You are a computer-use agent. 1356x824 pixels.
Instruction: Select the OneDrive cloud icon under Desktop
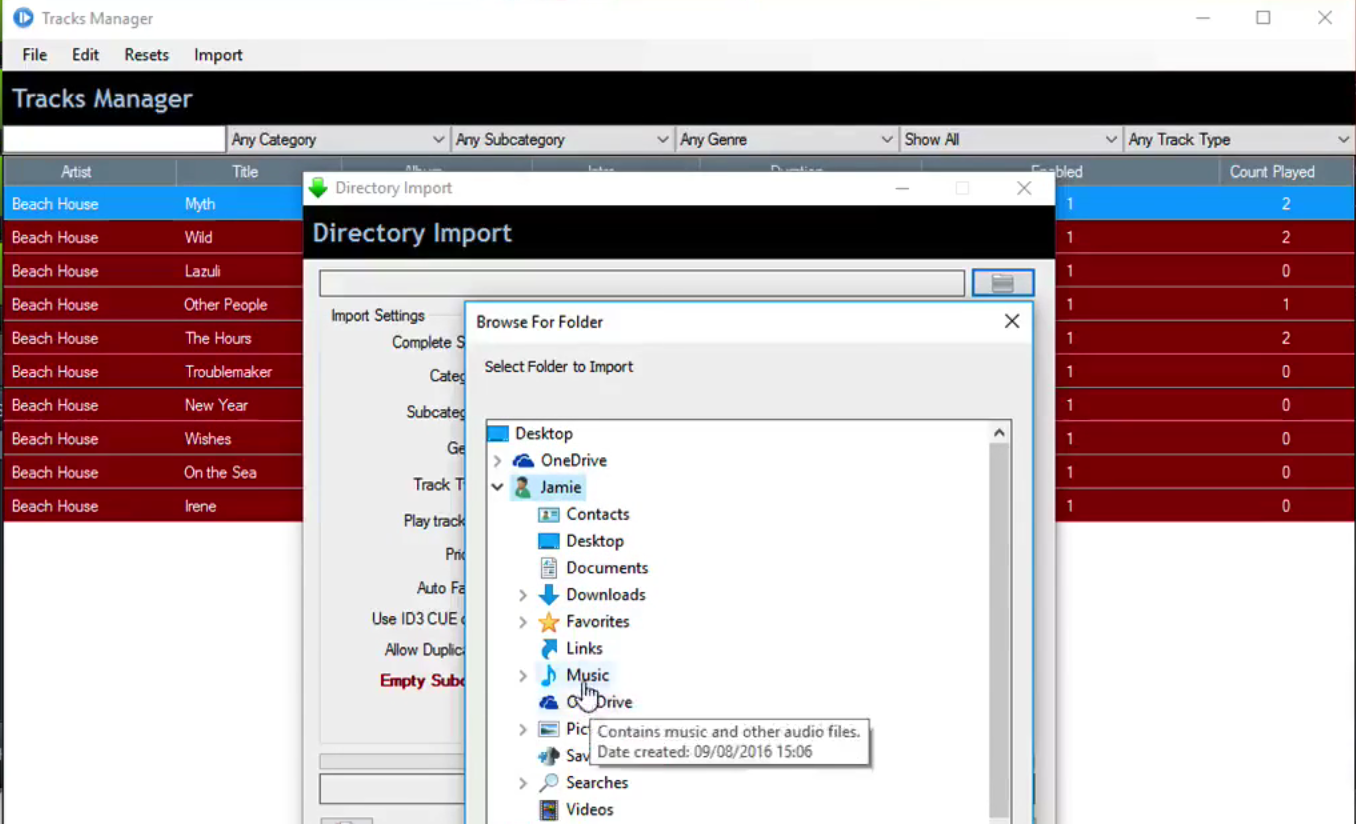[523, 461]
